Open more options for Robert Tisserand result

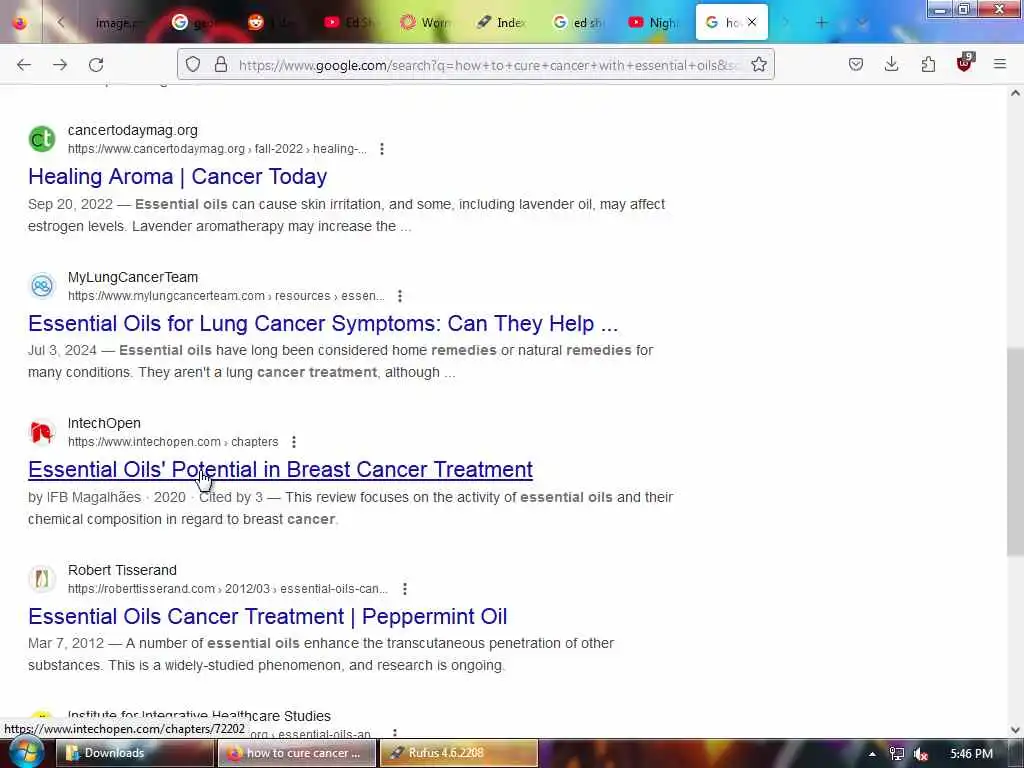[x=405, y=589]
